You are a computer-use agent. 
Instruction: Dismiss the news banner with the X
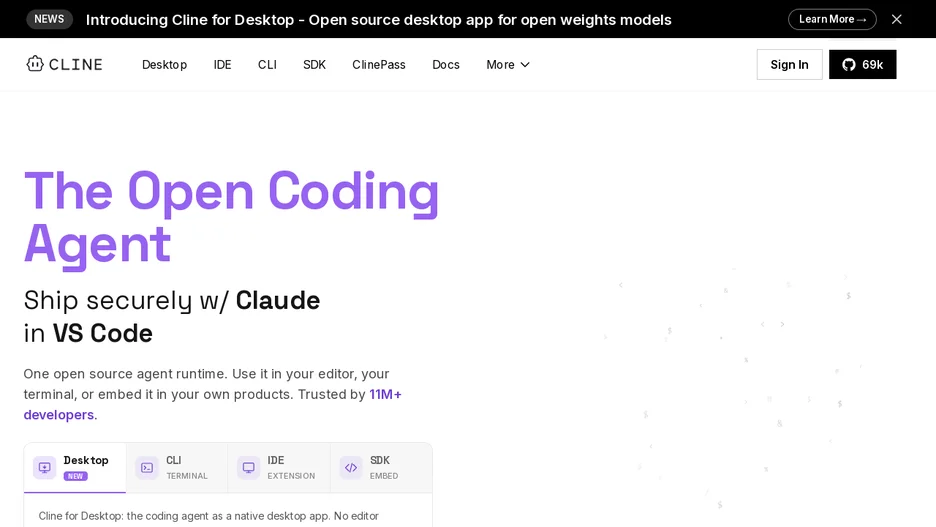coord(897,19)
